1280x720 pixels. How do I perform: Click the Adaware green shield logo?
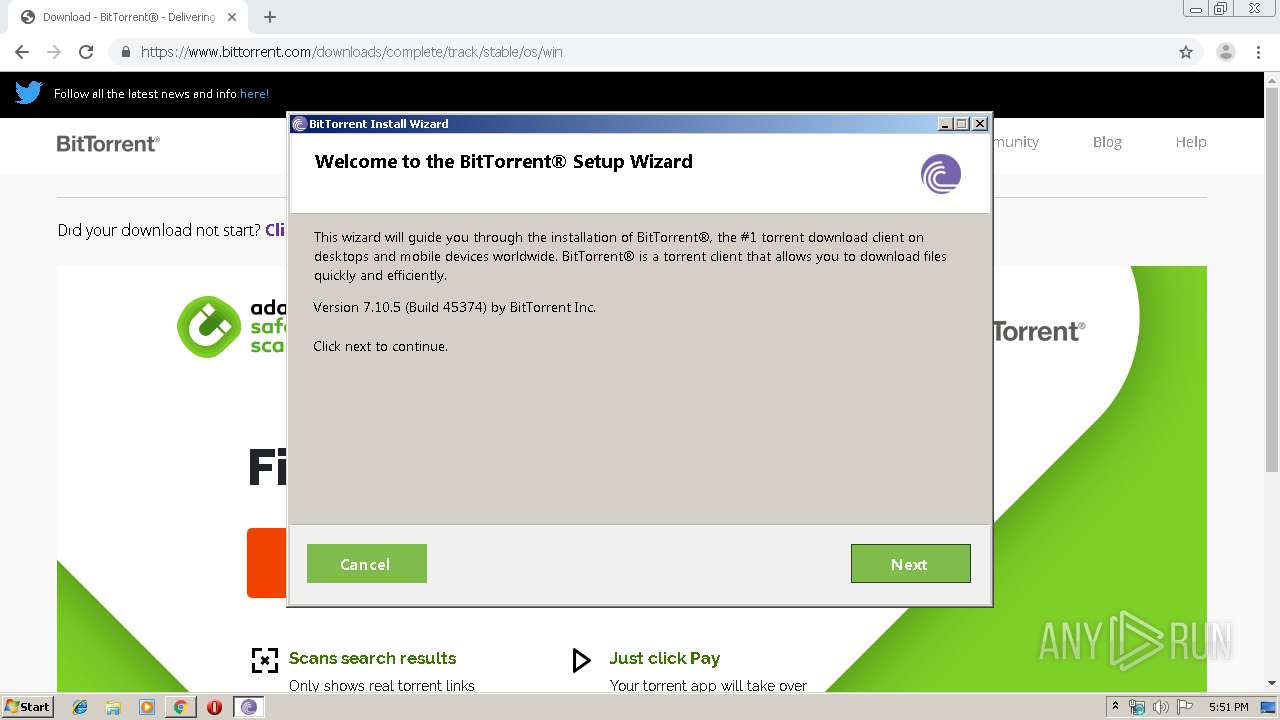(x=209, y=326)
